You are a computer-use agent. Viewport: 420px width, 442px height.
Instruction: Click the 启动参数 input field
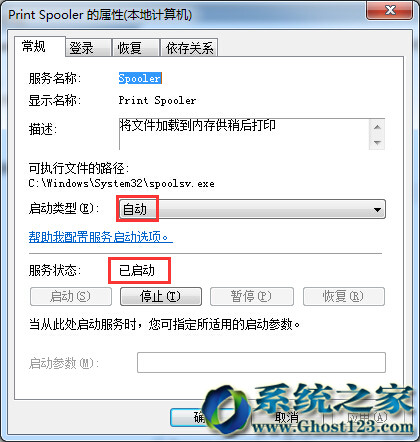(x=261, y=362)
